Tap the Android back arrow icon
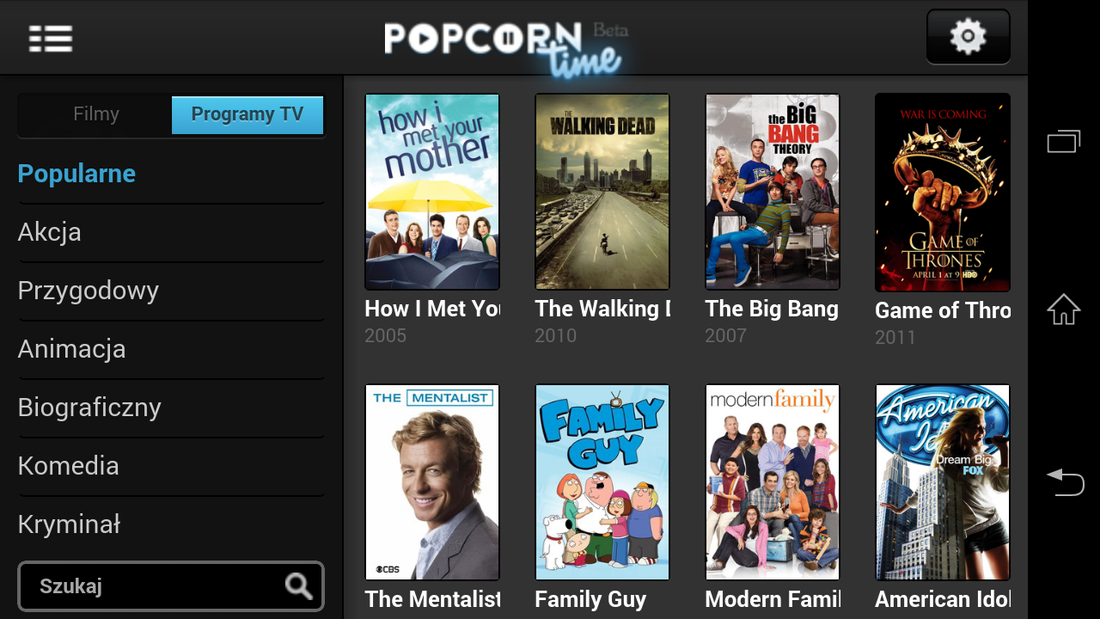1100x619 pixels. pos(1065,482)
